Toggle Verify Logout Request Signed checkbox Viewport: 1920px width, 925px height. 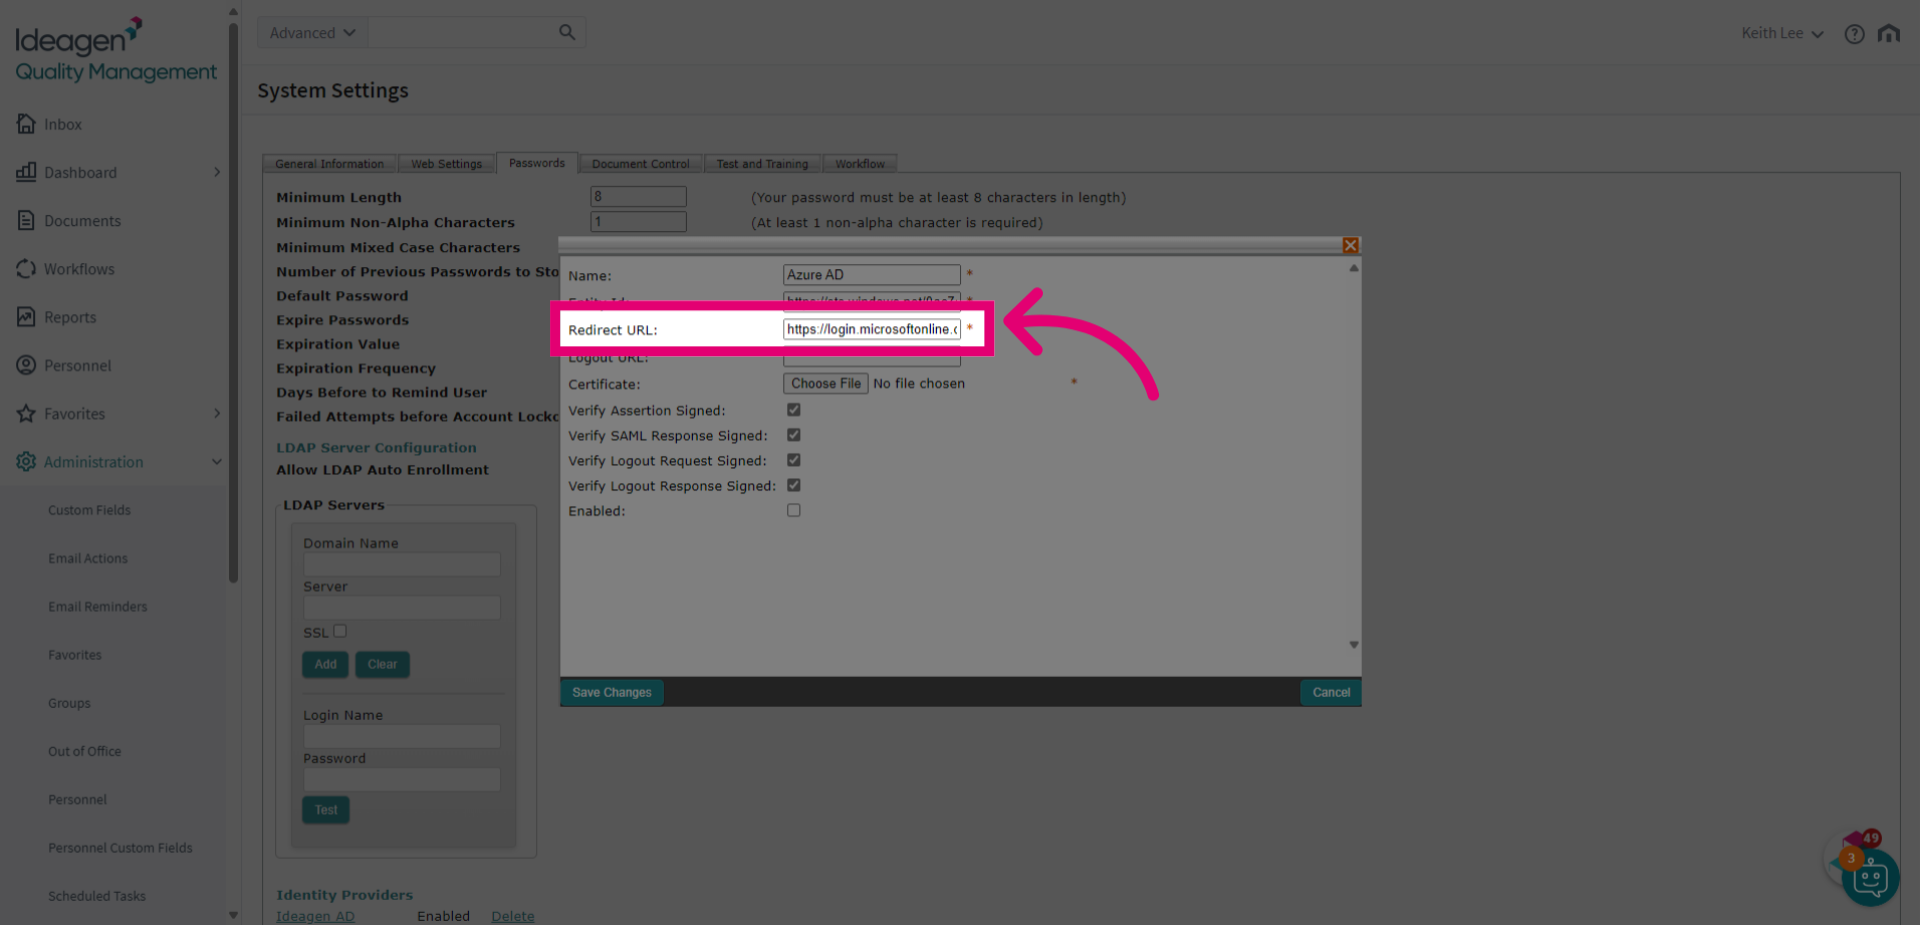(x=794, y=460)
